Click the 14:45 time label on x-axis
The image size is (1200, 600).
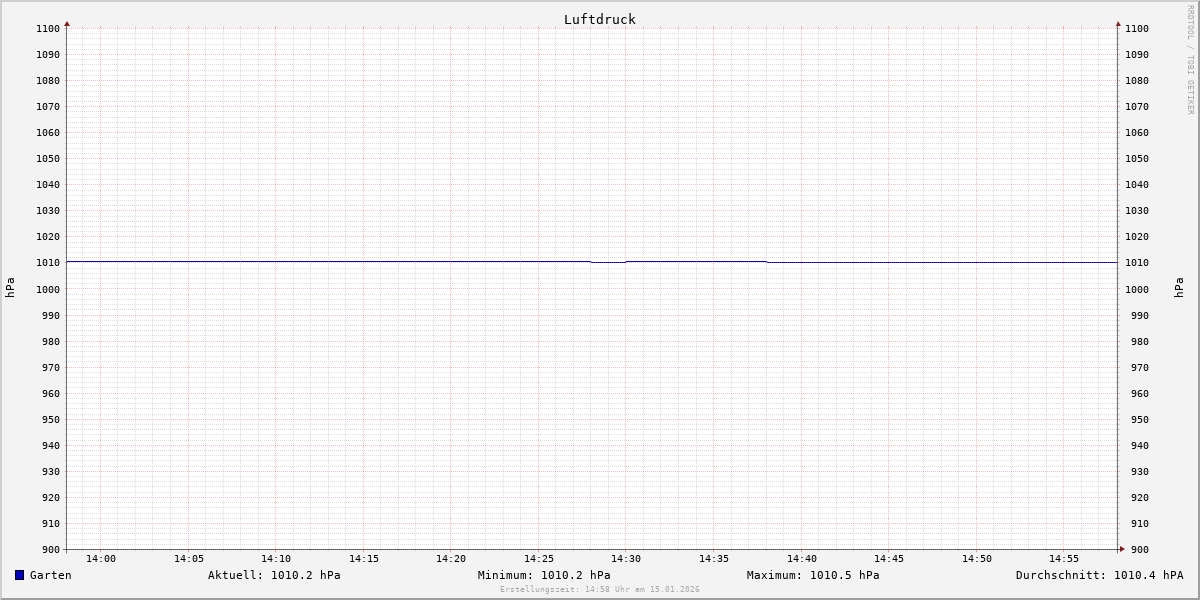pos(889,559)
